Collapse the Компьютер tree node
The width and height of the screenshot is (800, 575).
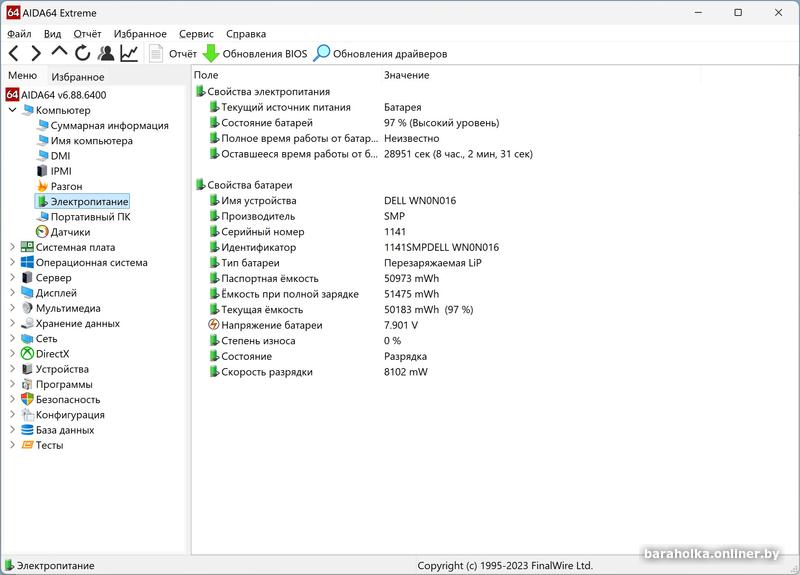12,110
